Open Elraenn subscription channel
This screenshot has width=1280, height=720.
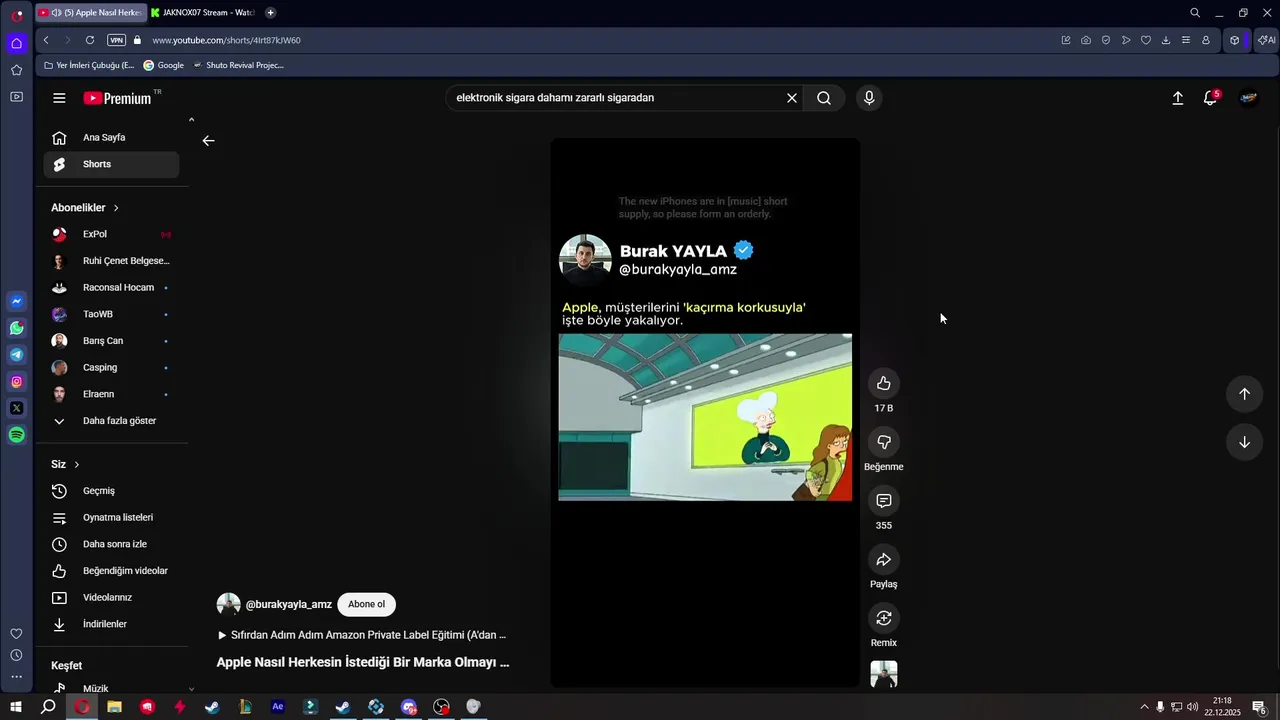pyautogui.click(x=111, y=394)
